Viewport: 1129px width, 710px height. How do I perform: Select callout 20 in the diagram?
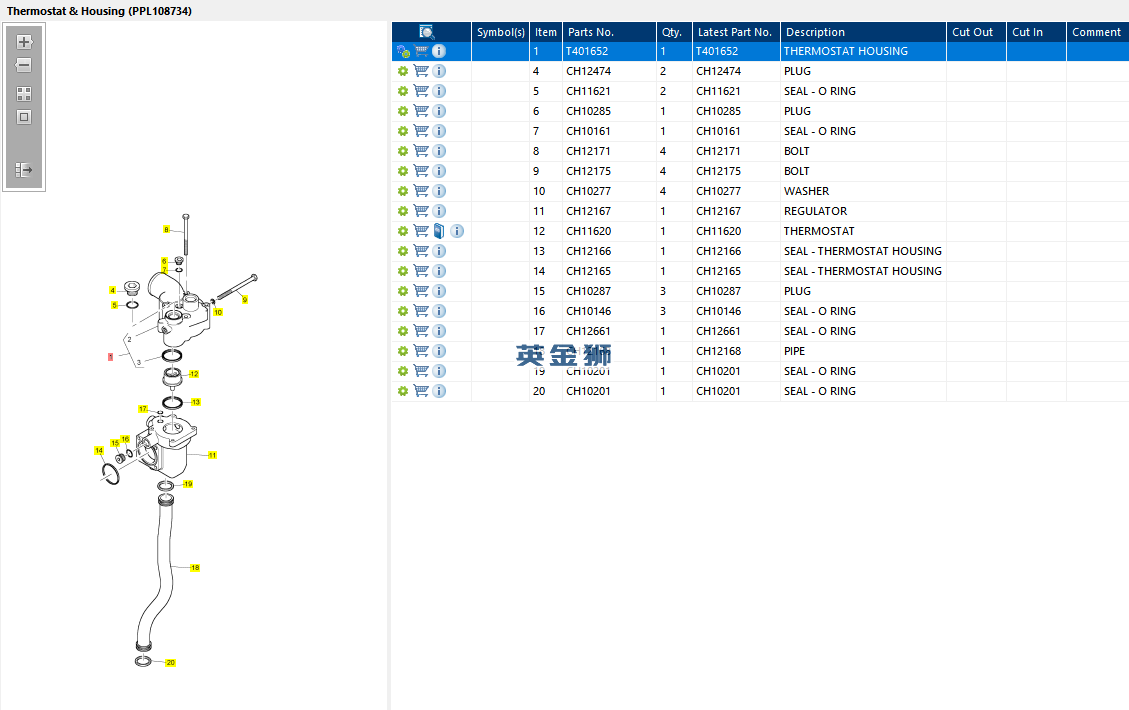171,662
